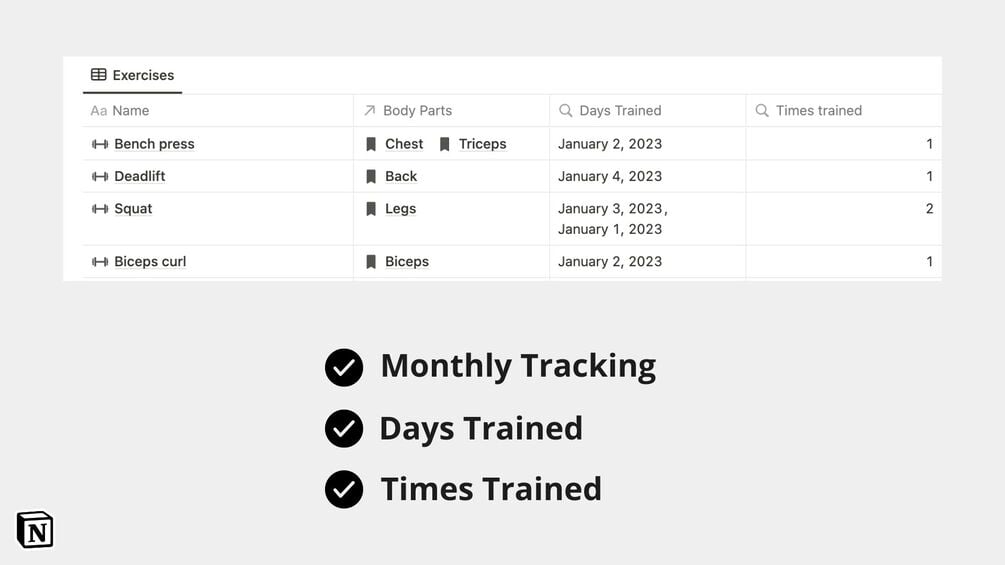Click the Monthly Tracking checkmark circle
Screen dimensions: 1005x565
tap(344, 367)
